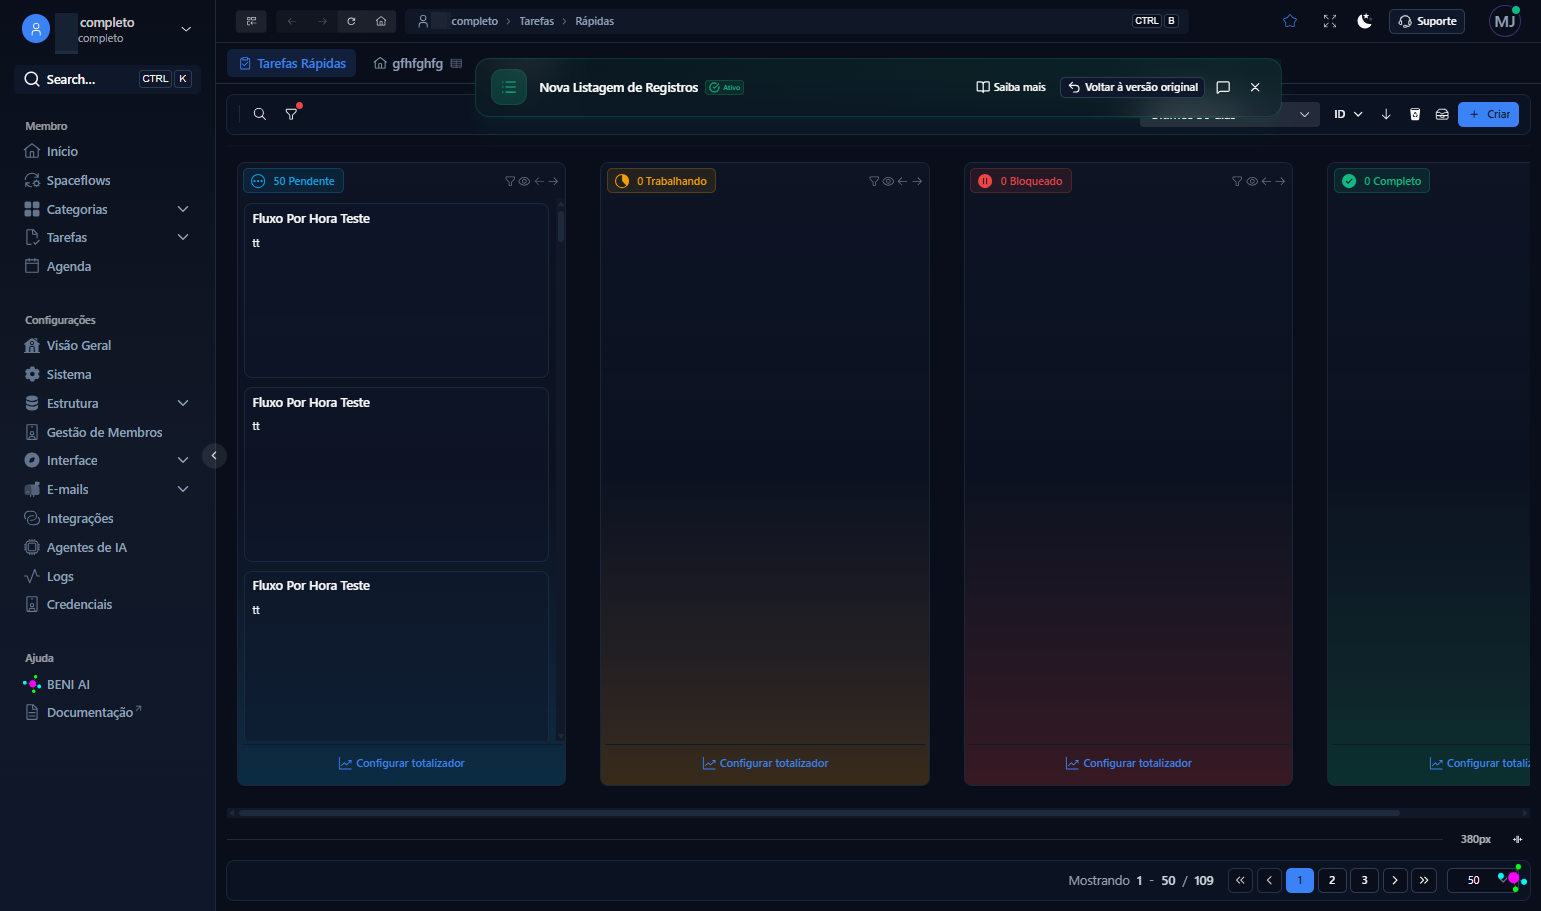Open the search magnifier in the toolbar

click(x=259, y=114)
